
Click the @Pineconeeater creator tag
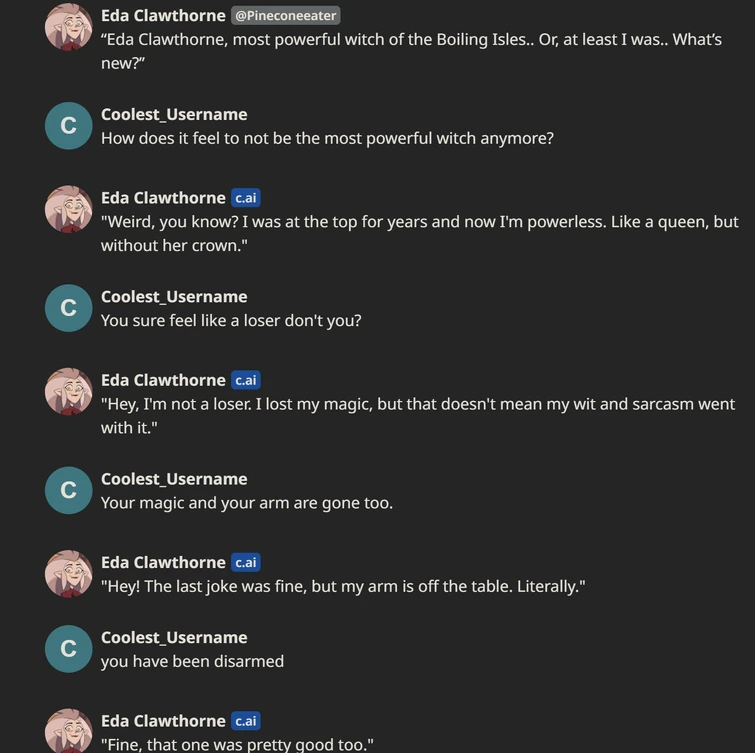point(285,16)
